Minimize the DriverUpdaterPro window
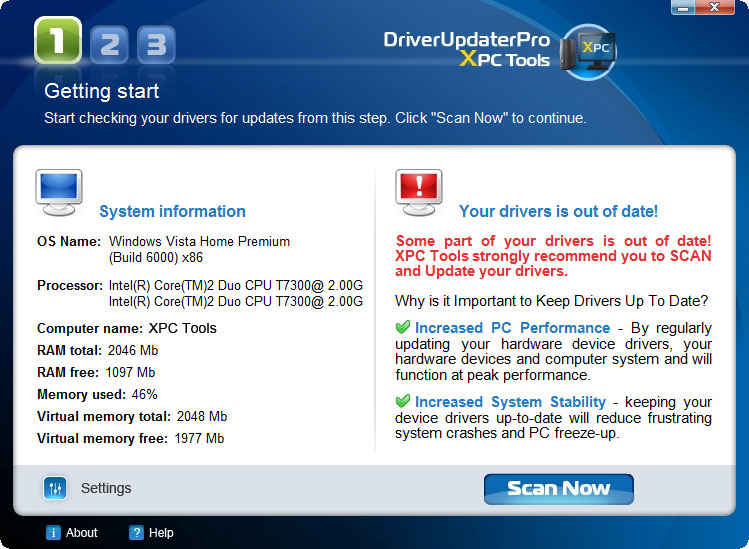This screenshot has height=549, width=749. [x=683, y=7]
